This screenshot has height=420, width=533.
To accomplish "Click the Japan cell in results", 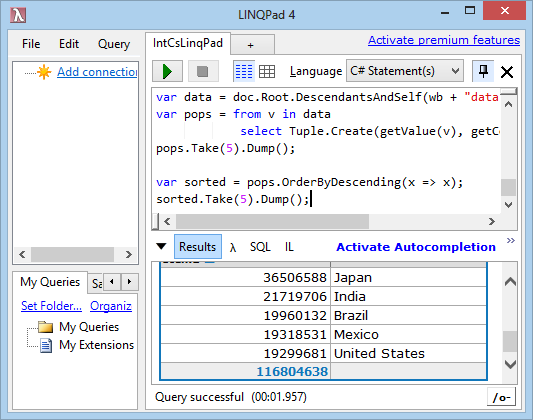I will tap(409, 278).
